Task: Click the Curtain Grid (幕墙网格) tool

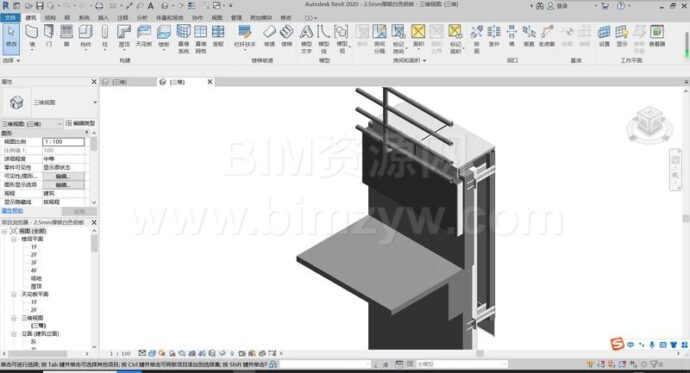Action: [201, 39]
